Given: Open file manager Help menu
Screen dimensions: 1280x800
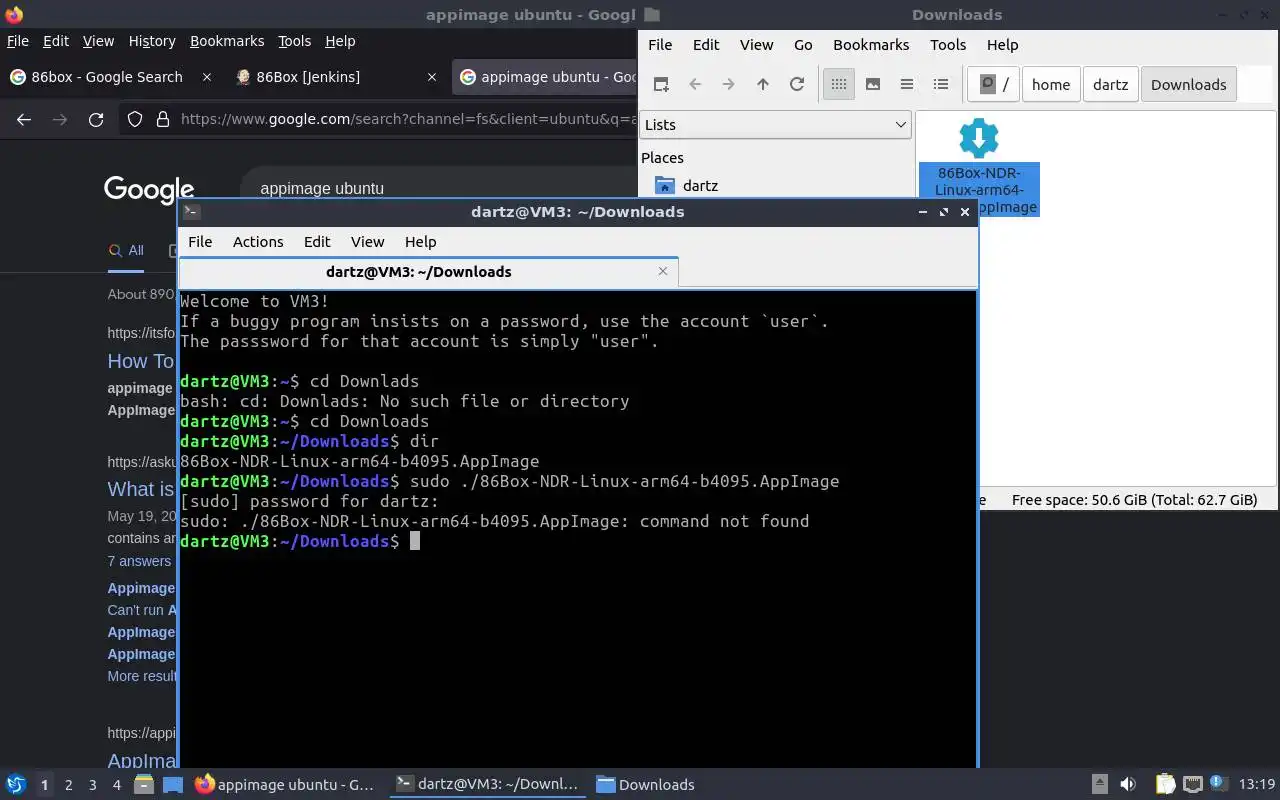Looking at the screenshot, I should tap(1002, 45).
